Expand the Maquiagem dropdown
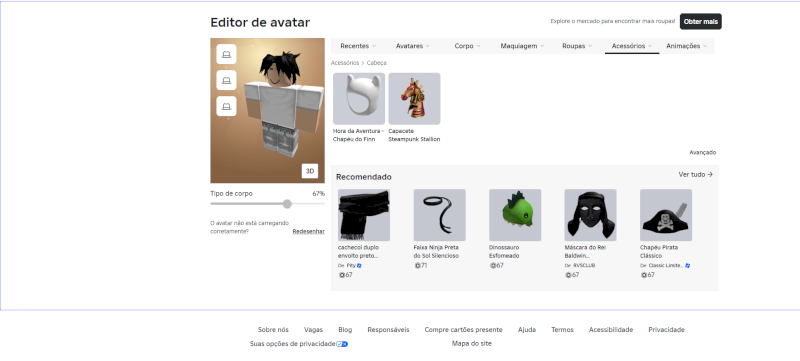Screen dimensions: 800x361 pyautogui.click(x=522, y=46)
